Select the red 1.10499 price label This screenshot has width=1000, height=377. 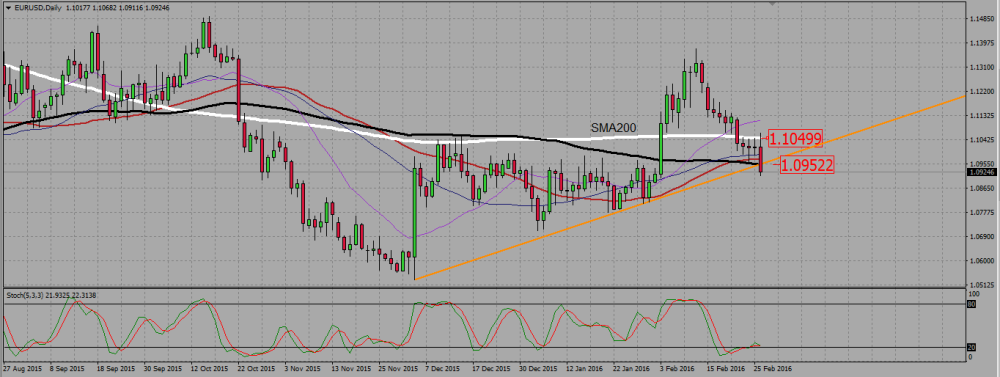[795, 138]
